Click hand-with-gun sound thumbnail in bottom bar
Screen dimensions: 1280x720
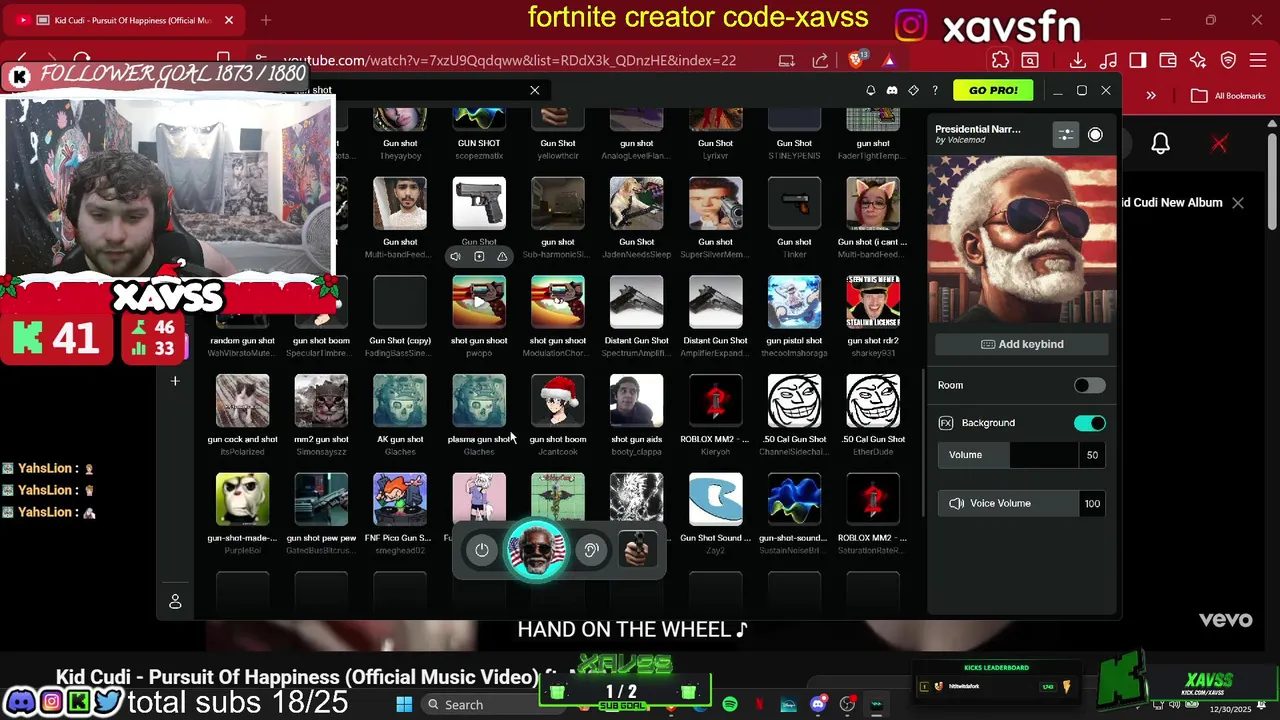pyautogui.click(x=637, y=550)
